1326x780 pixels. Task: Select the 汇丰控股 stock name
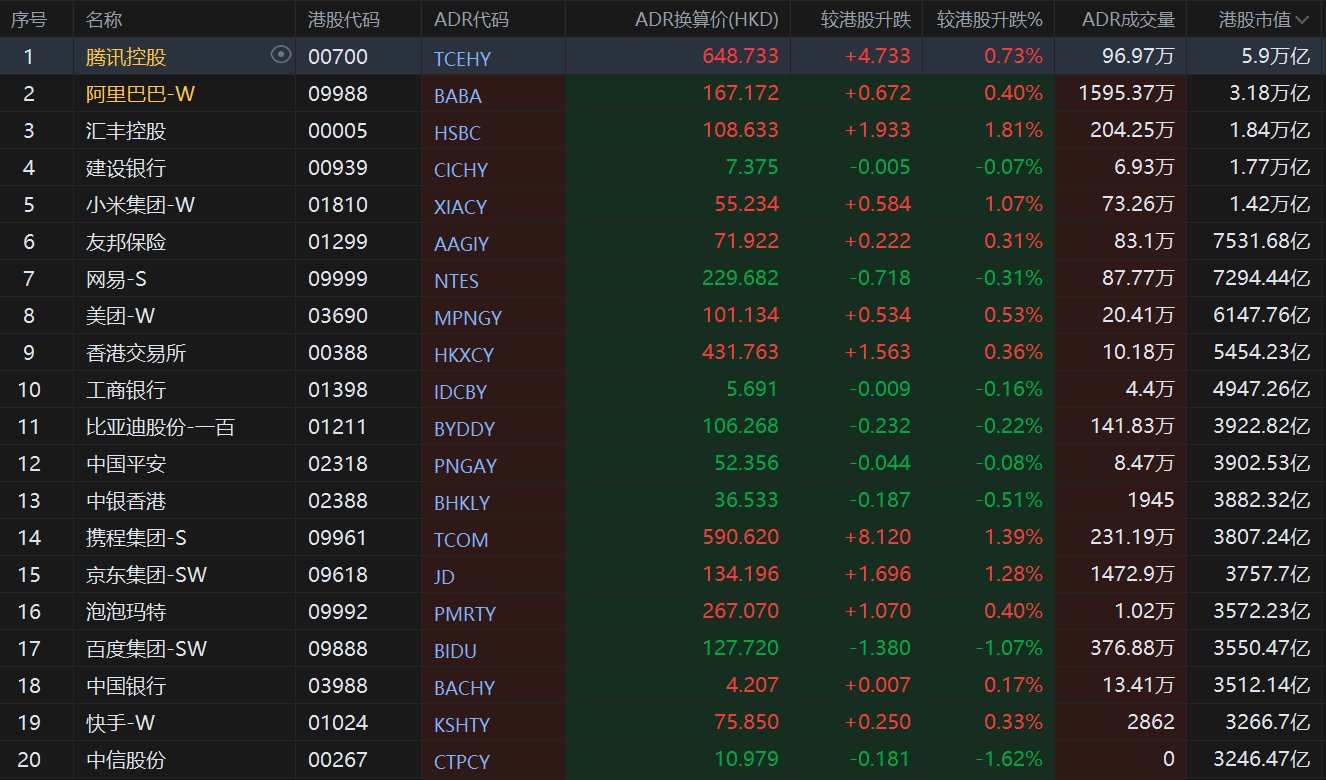point(126,131)
